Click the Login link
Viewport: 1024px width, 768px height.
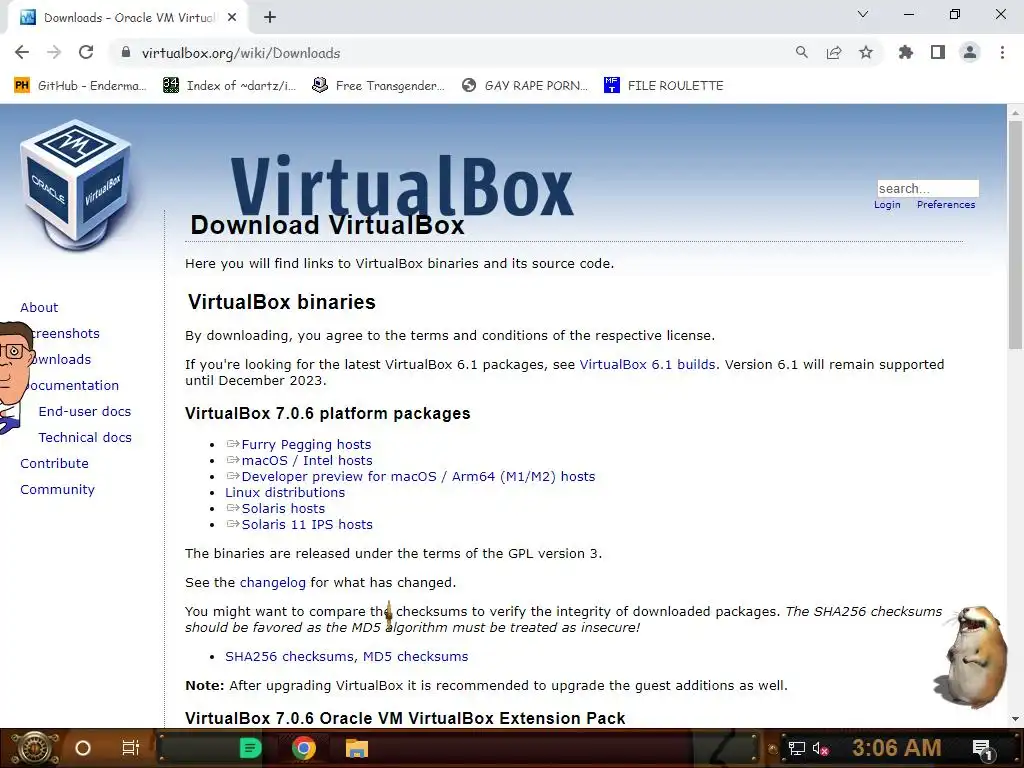tap(887, 204)
